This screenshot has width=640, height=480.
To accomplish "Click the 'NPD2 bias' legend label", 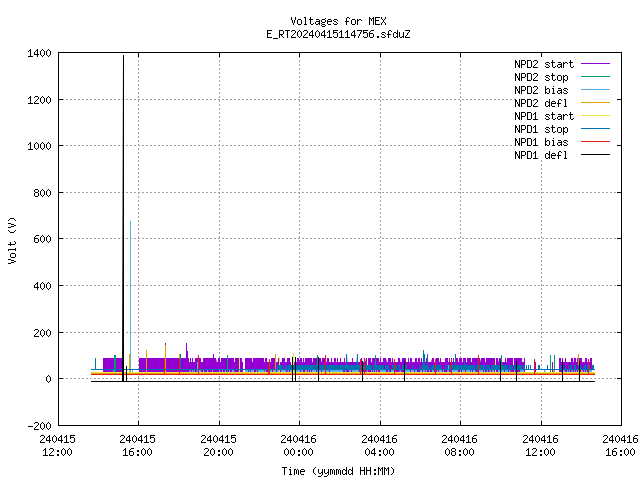I will pyautogui.click(x=541, y=90).
